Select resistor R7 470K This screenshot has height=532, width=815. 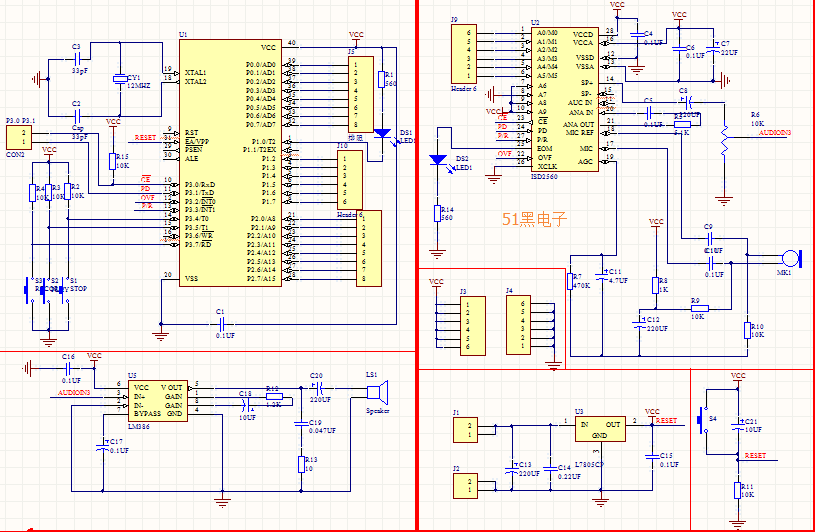point(570,281)
